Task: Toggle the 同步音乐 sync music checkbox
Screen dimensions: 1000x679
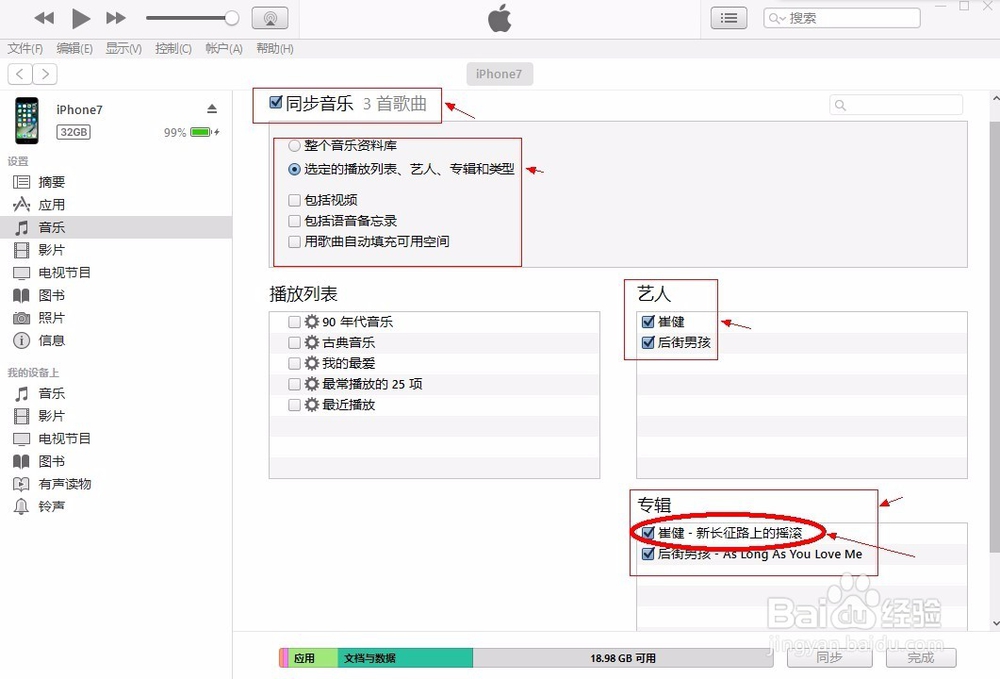Action: coord(276,102)
